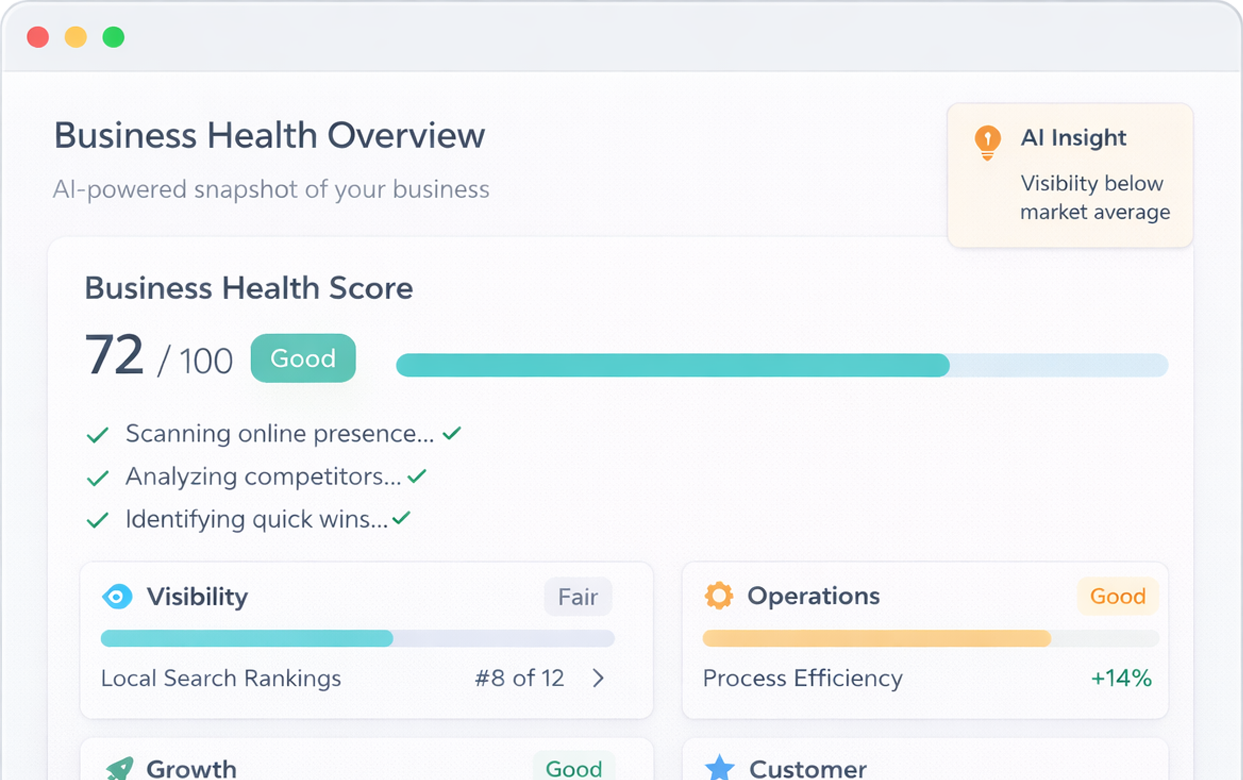Click the trailing checkmark after Scanning online presence
The height and width of the screenshot is (780, 1243).
(452, 433)
